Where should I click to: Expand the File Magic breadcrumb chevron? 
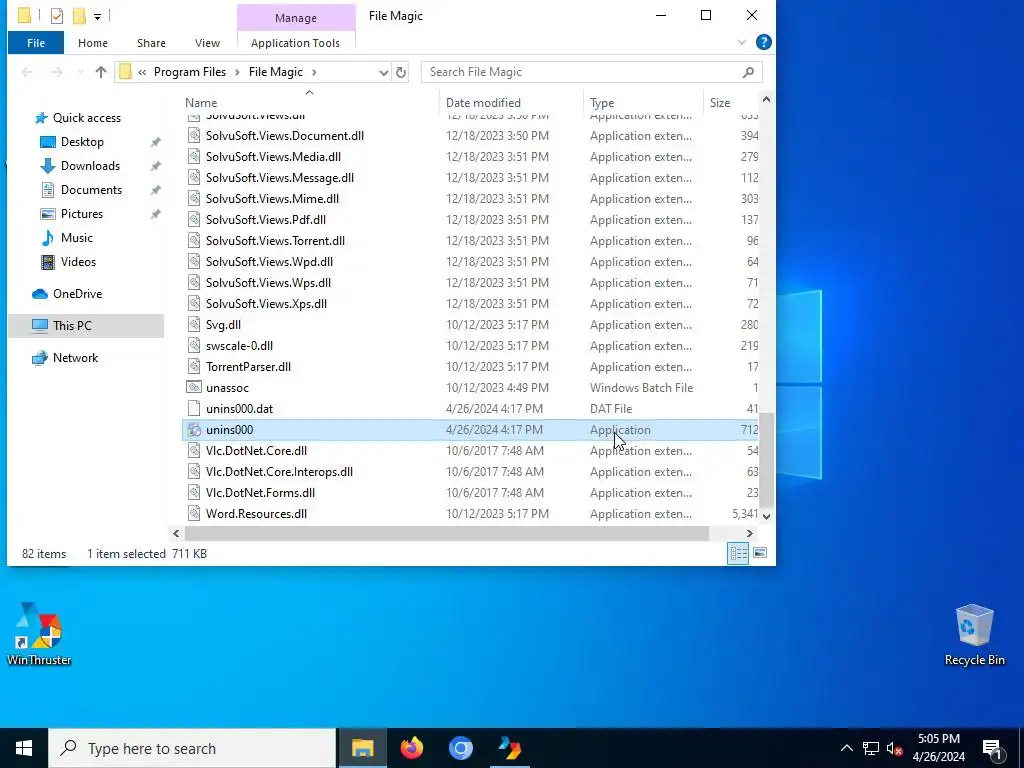314,72
